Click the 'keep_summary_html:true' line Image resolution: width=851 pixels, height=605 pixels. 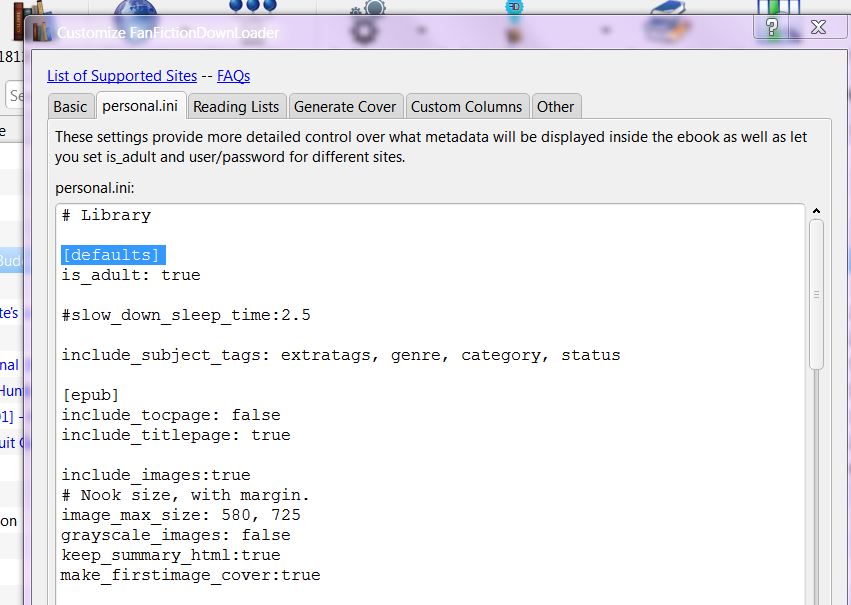click(170, 555)
